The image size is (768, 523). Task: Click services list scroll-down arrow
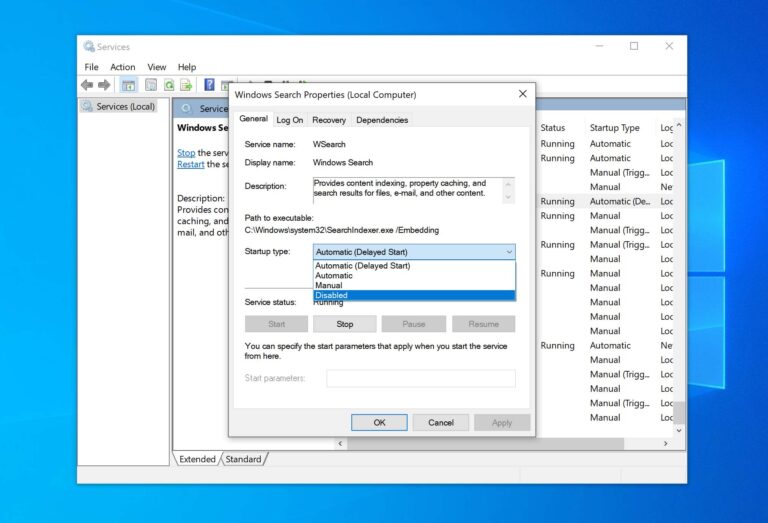[679, 431]
